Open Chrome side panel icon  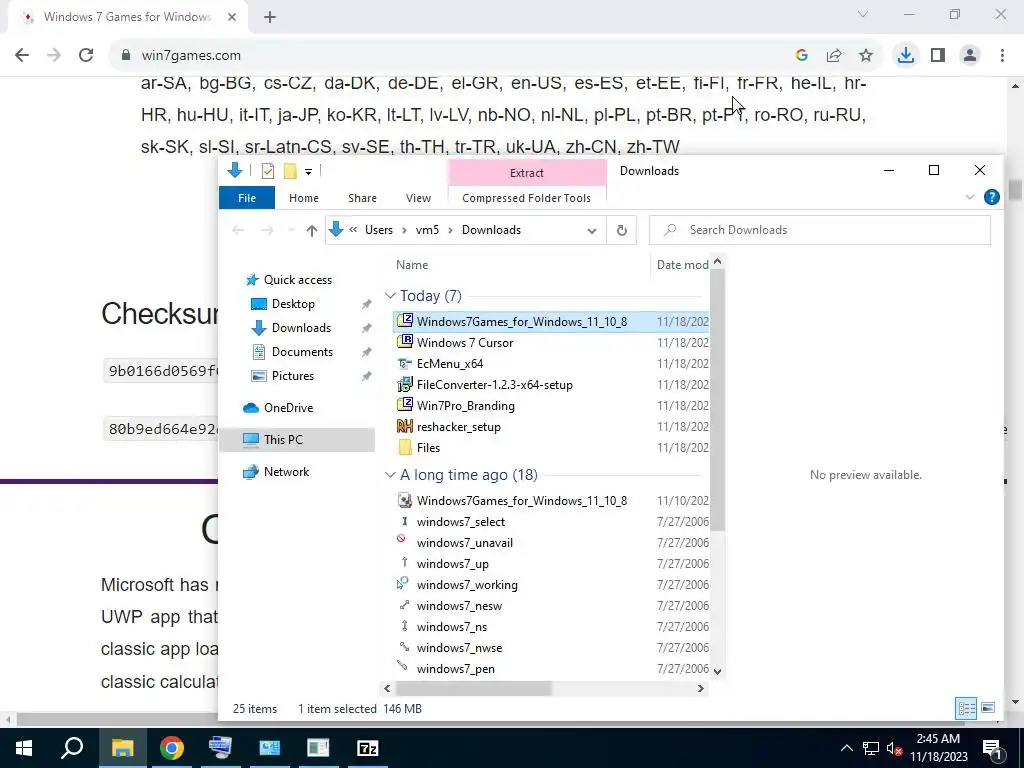[938, 56]
